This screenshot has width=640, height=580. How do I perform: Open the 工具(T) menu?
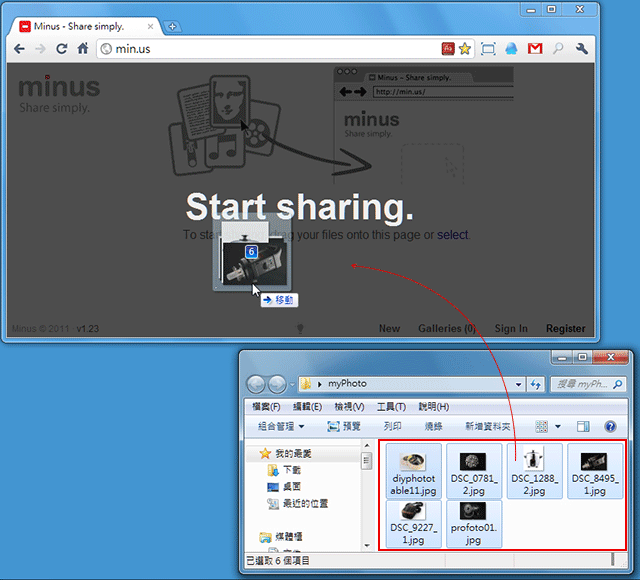391,407
